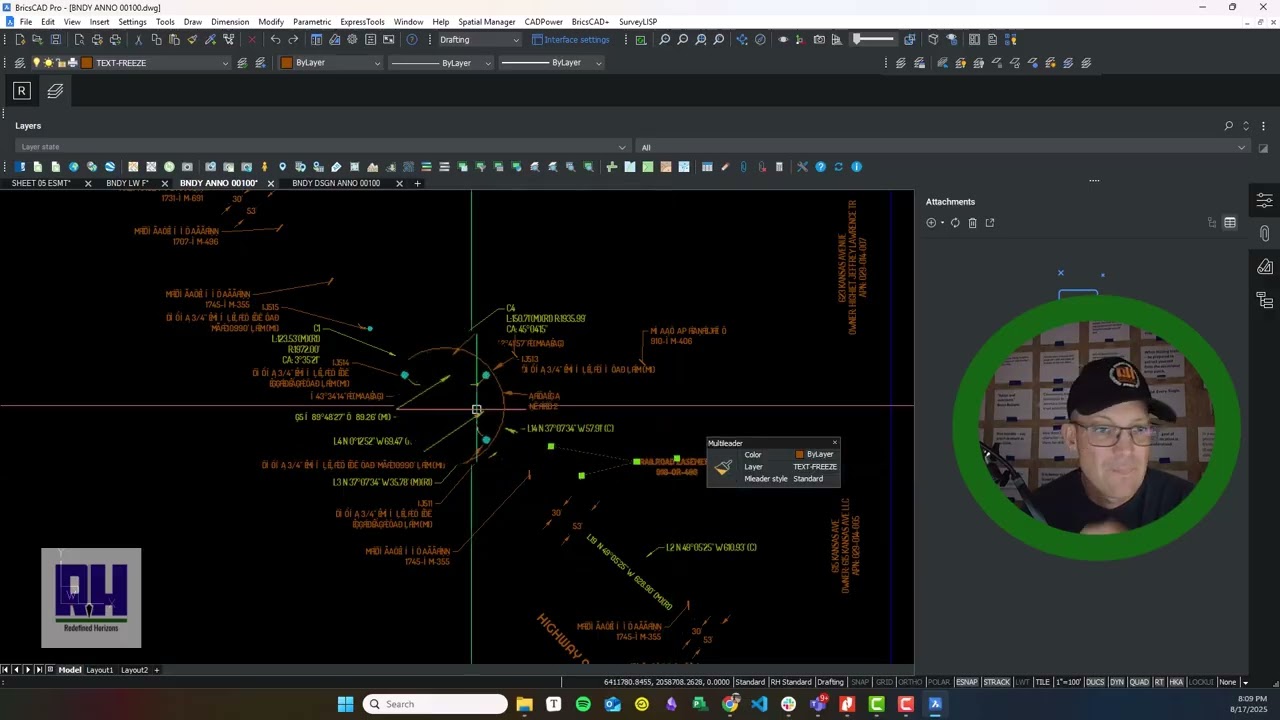
Task: Open the TEXT-FREEZE layer dropdown
Action: pos(154,63)
